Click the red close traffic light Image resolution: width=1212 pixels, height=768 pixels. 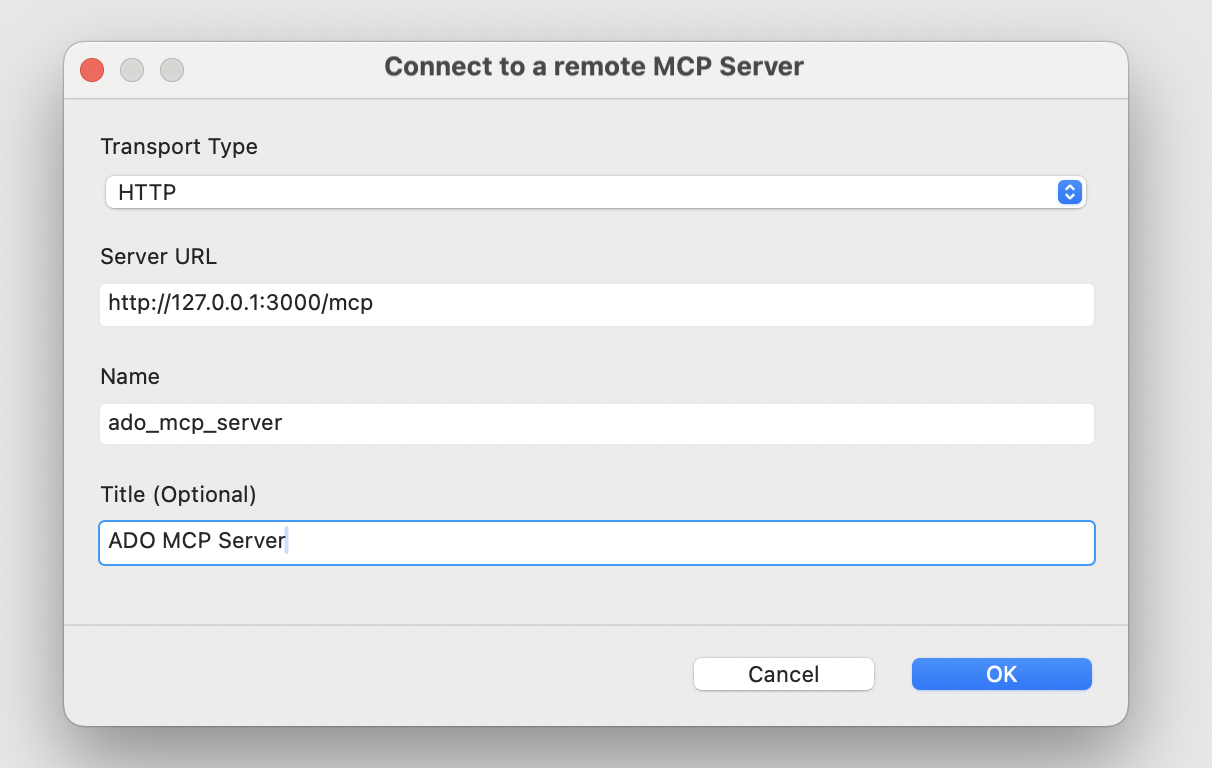(91, 70)
